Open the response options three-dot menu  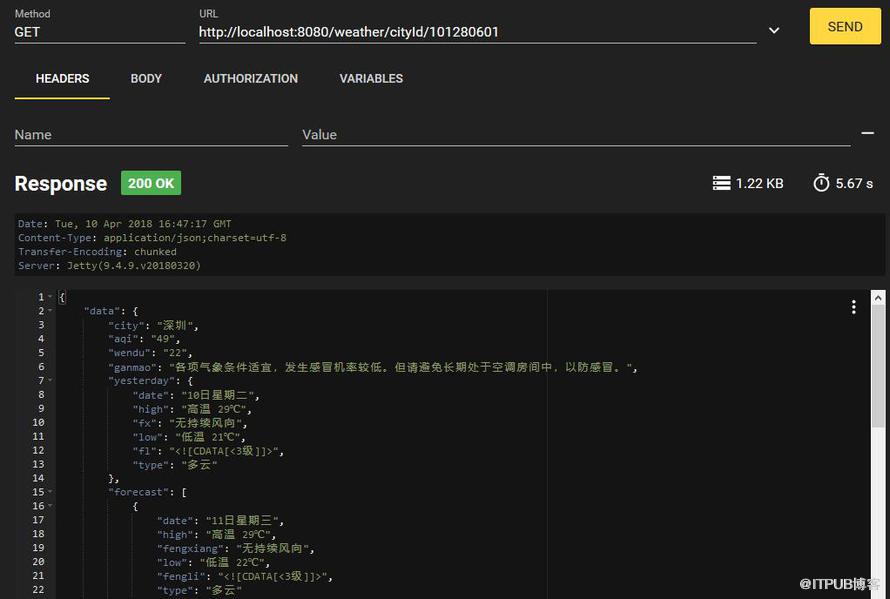854,307
